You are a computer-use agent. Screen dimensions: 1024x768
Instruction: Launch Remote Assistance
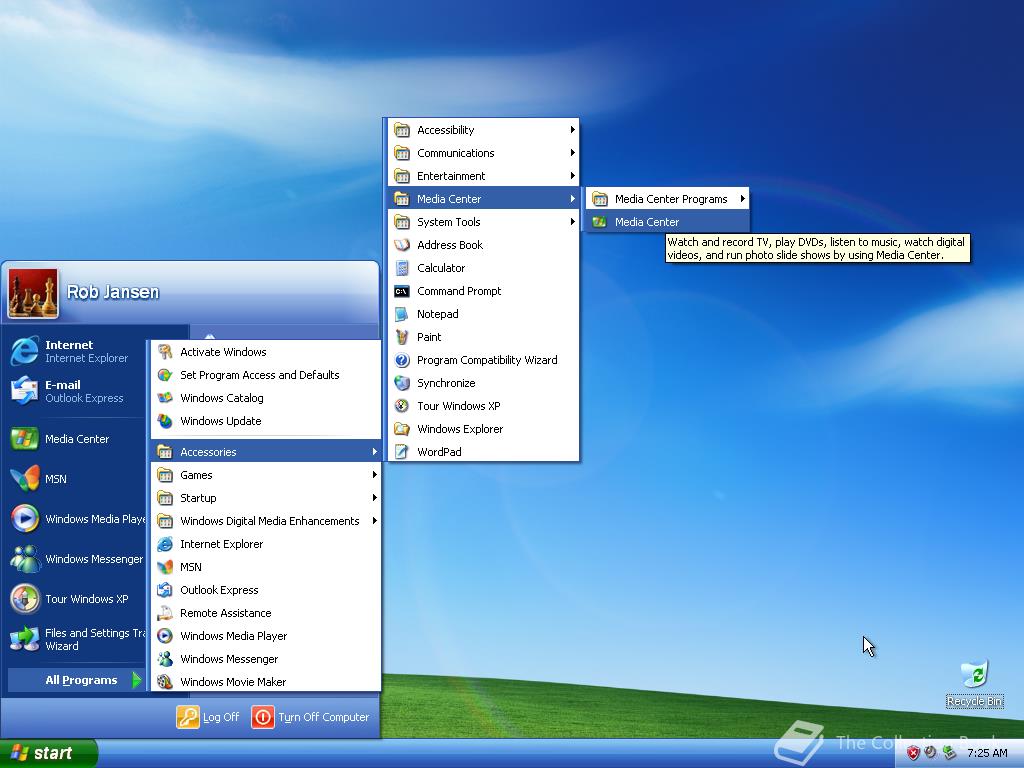266,613
